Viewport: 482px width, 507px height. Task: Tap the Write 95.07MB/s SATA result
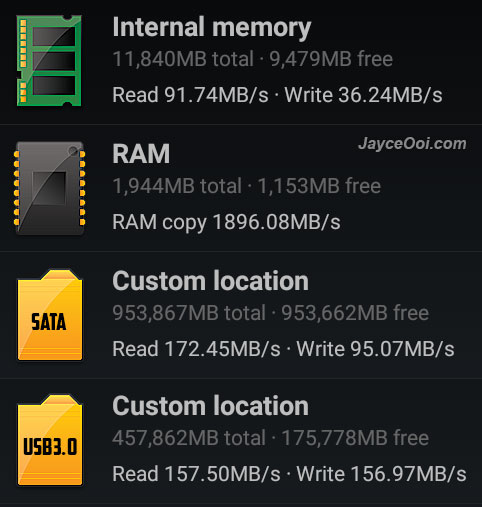[375, 349]
